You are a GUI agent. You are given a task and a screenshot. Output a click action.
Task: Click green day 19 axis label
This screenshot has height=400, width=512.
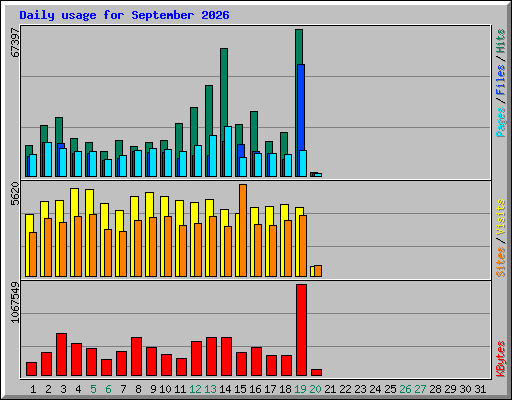300,389
